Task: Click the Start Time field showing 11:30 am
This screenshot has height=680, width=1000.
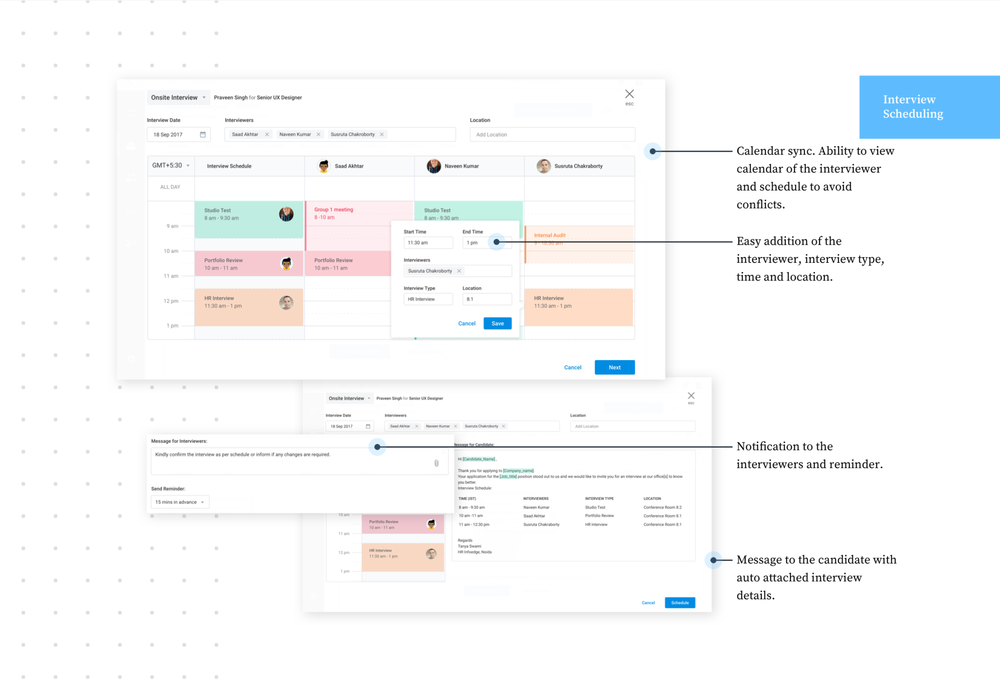Action: pyautogui.click(x=428, y=243)
